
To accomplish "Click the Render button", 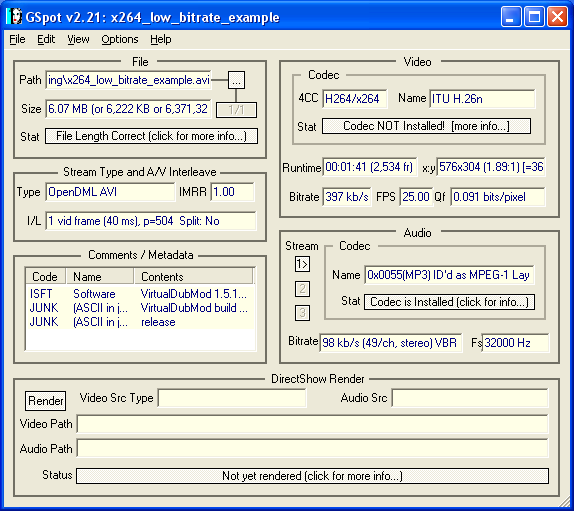I will coord(46,401).
